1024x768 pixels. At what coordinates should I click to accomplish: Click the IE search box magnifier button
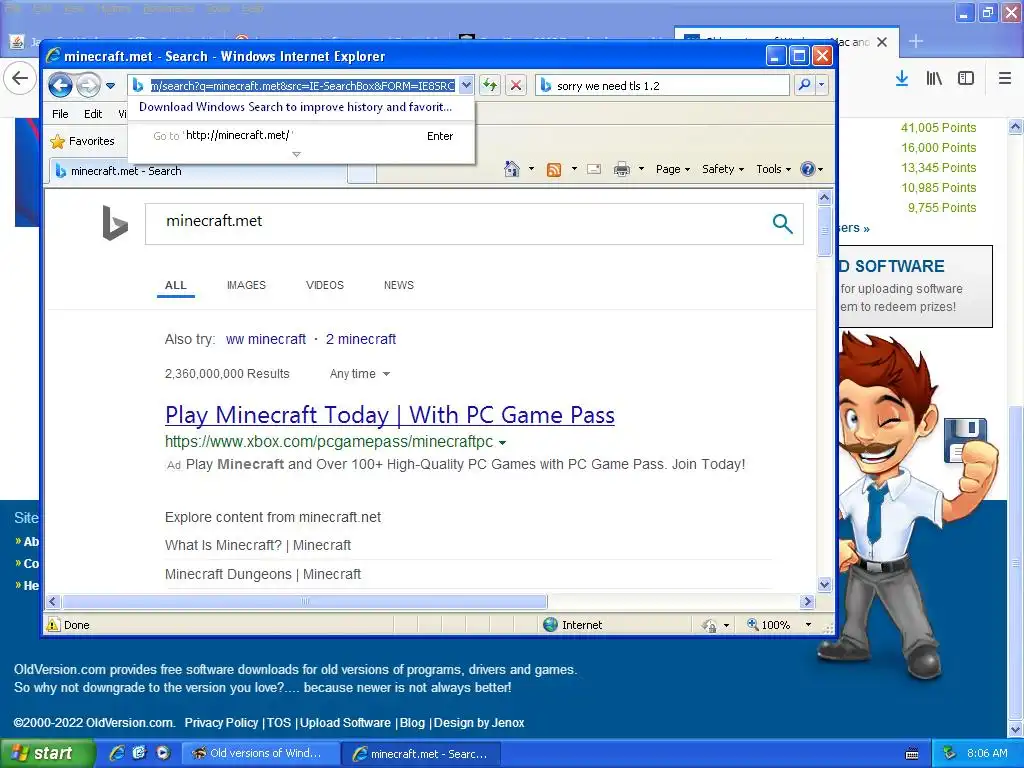(x=805, y=85)
